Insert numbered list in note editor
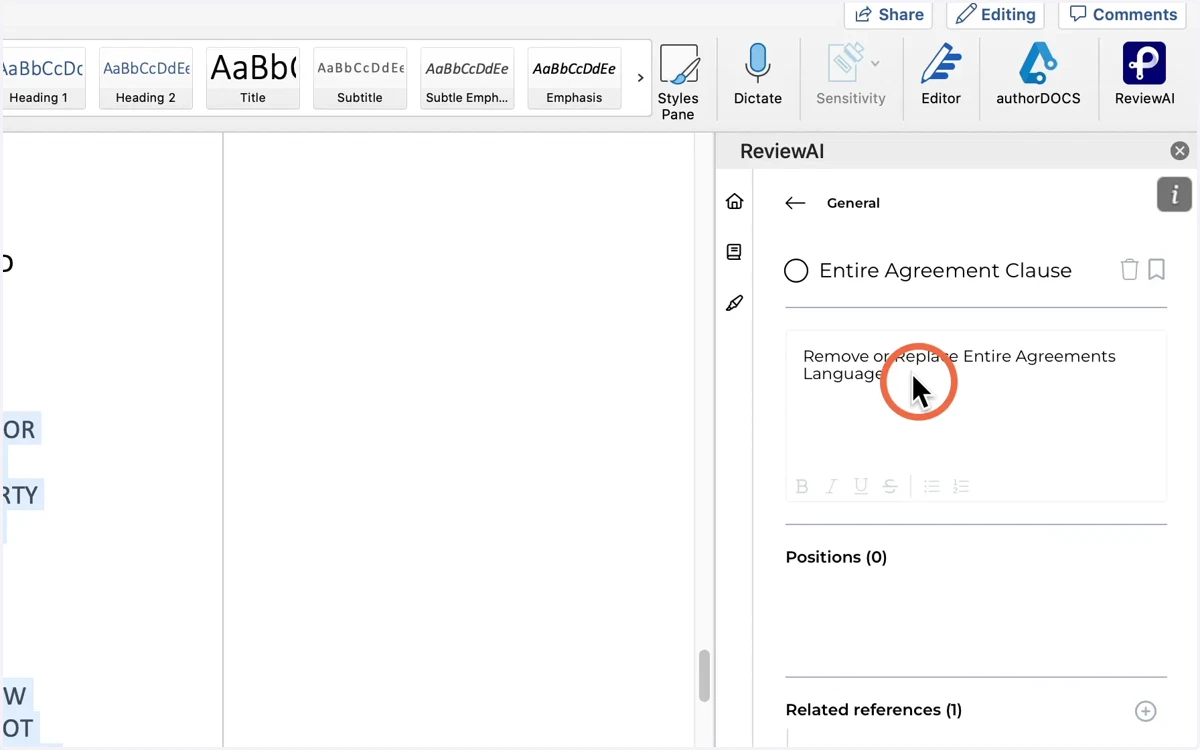The height and width of the screenshot is (750, 1200). coord(961,487)
